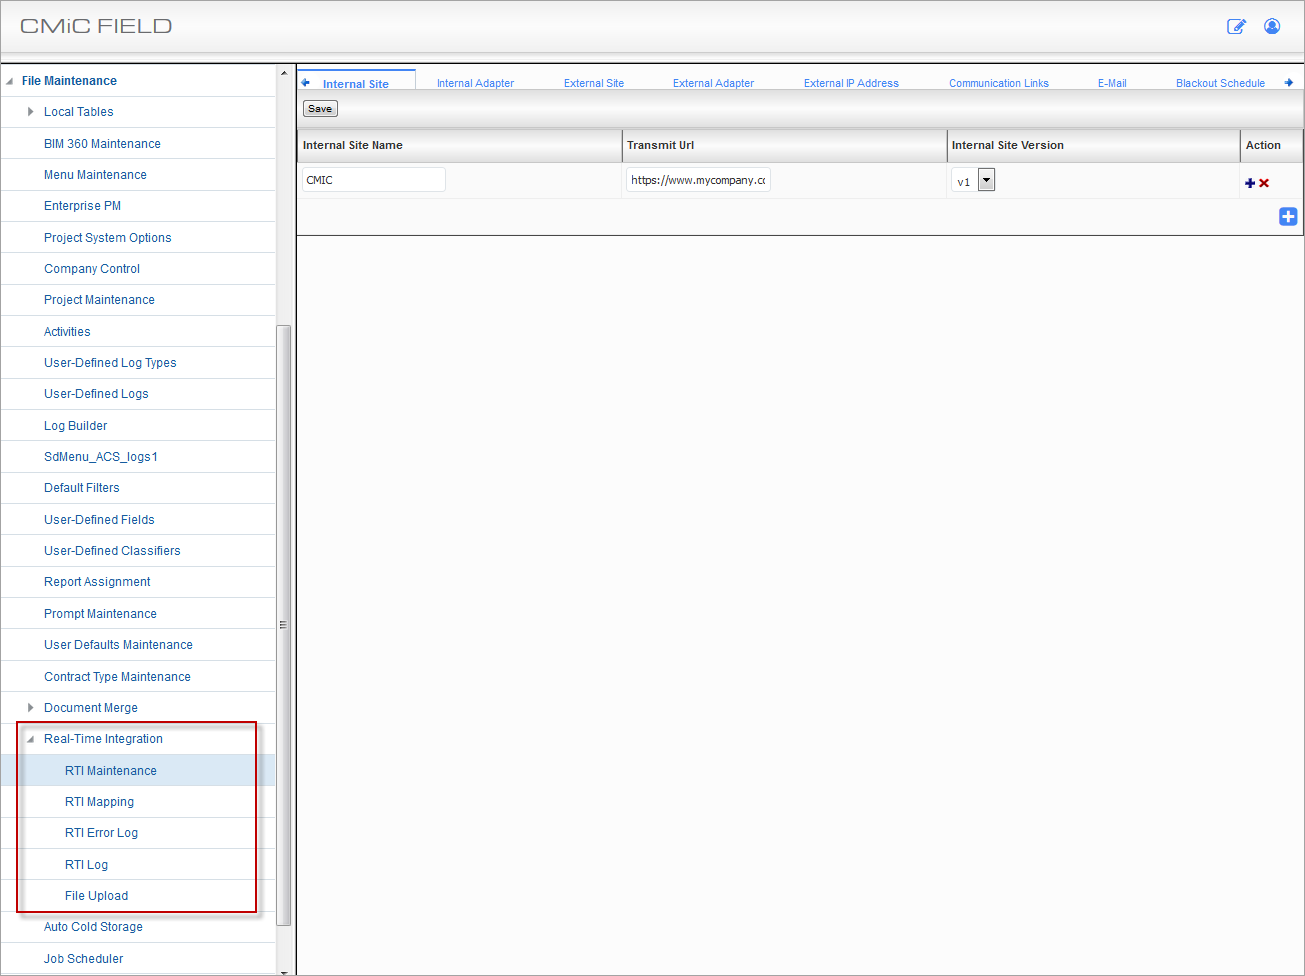
Task: Open Log Builder
Action: pyautogui.click(x=75, y=426)
